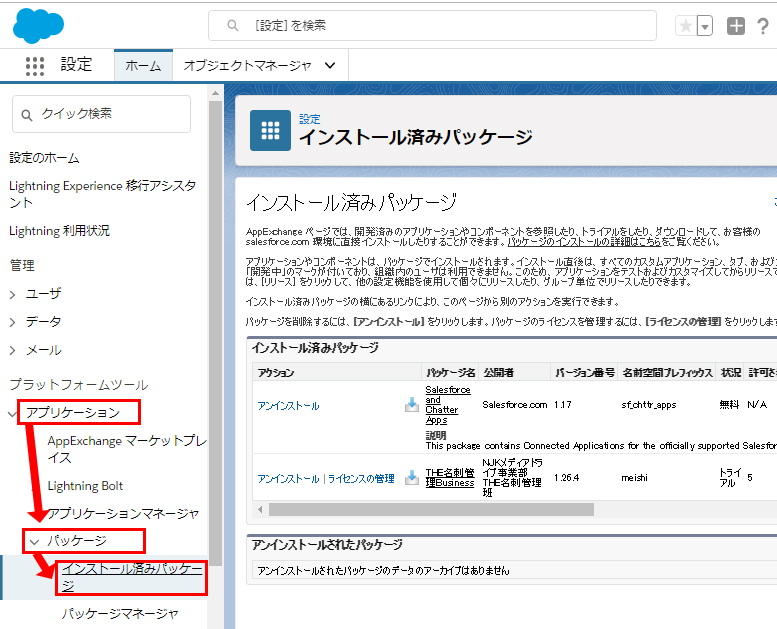Click the 無料 status cell
The height and width of the screenshot is (629, 777).
[x=729, y=405]
